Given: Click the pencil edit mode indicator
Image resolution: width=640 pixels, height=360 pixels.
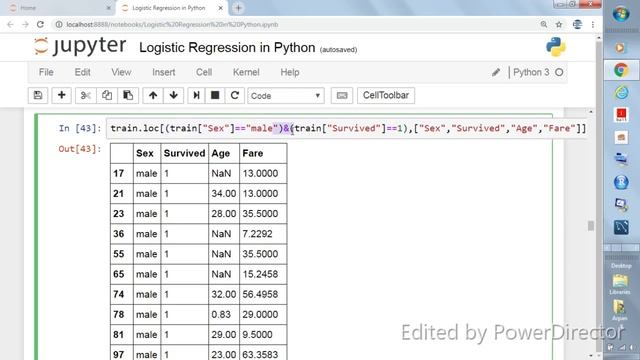Looking at the screenshot, I should click(x=496, y=72).
